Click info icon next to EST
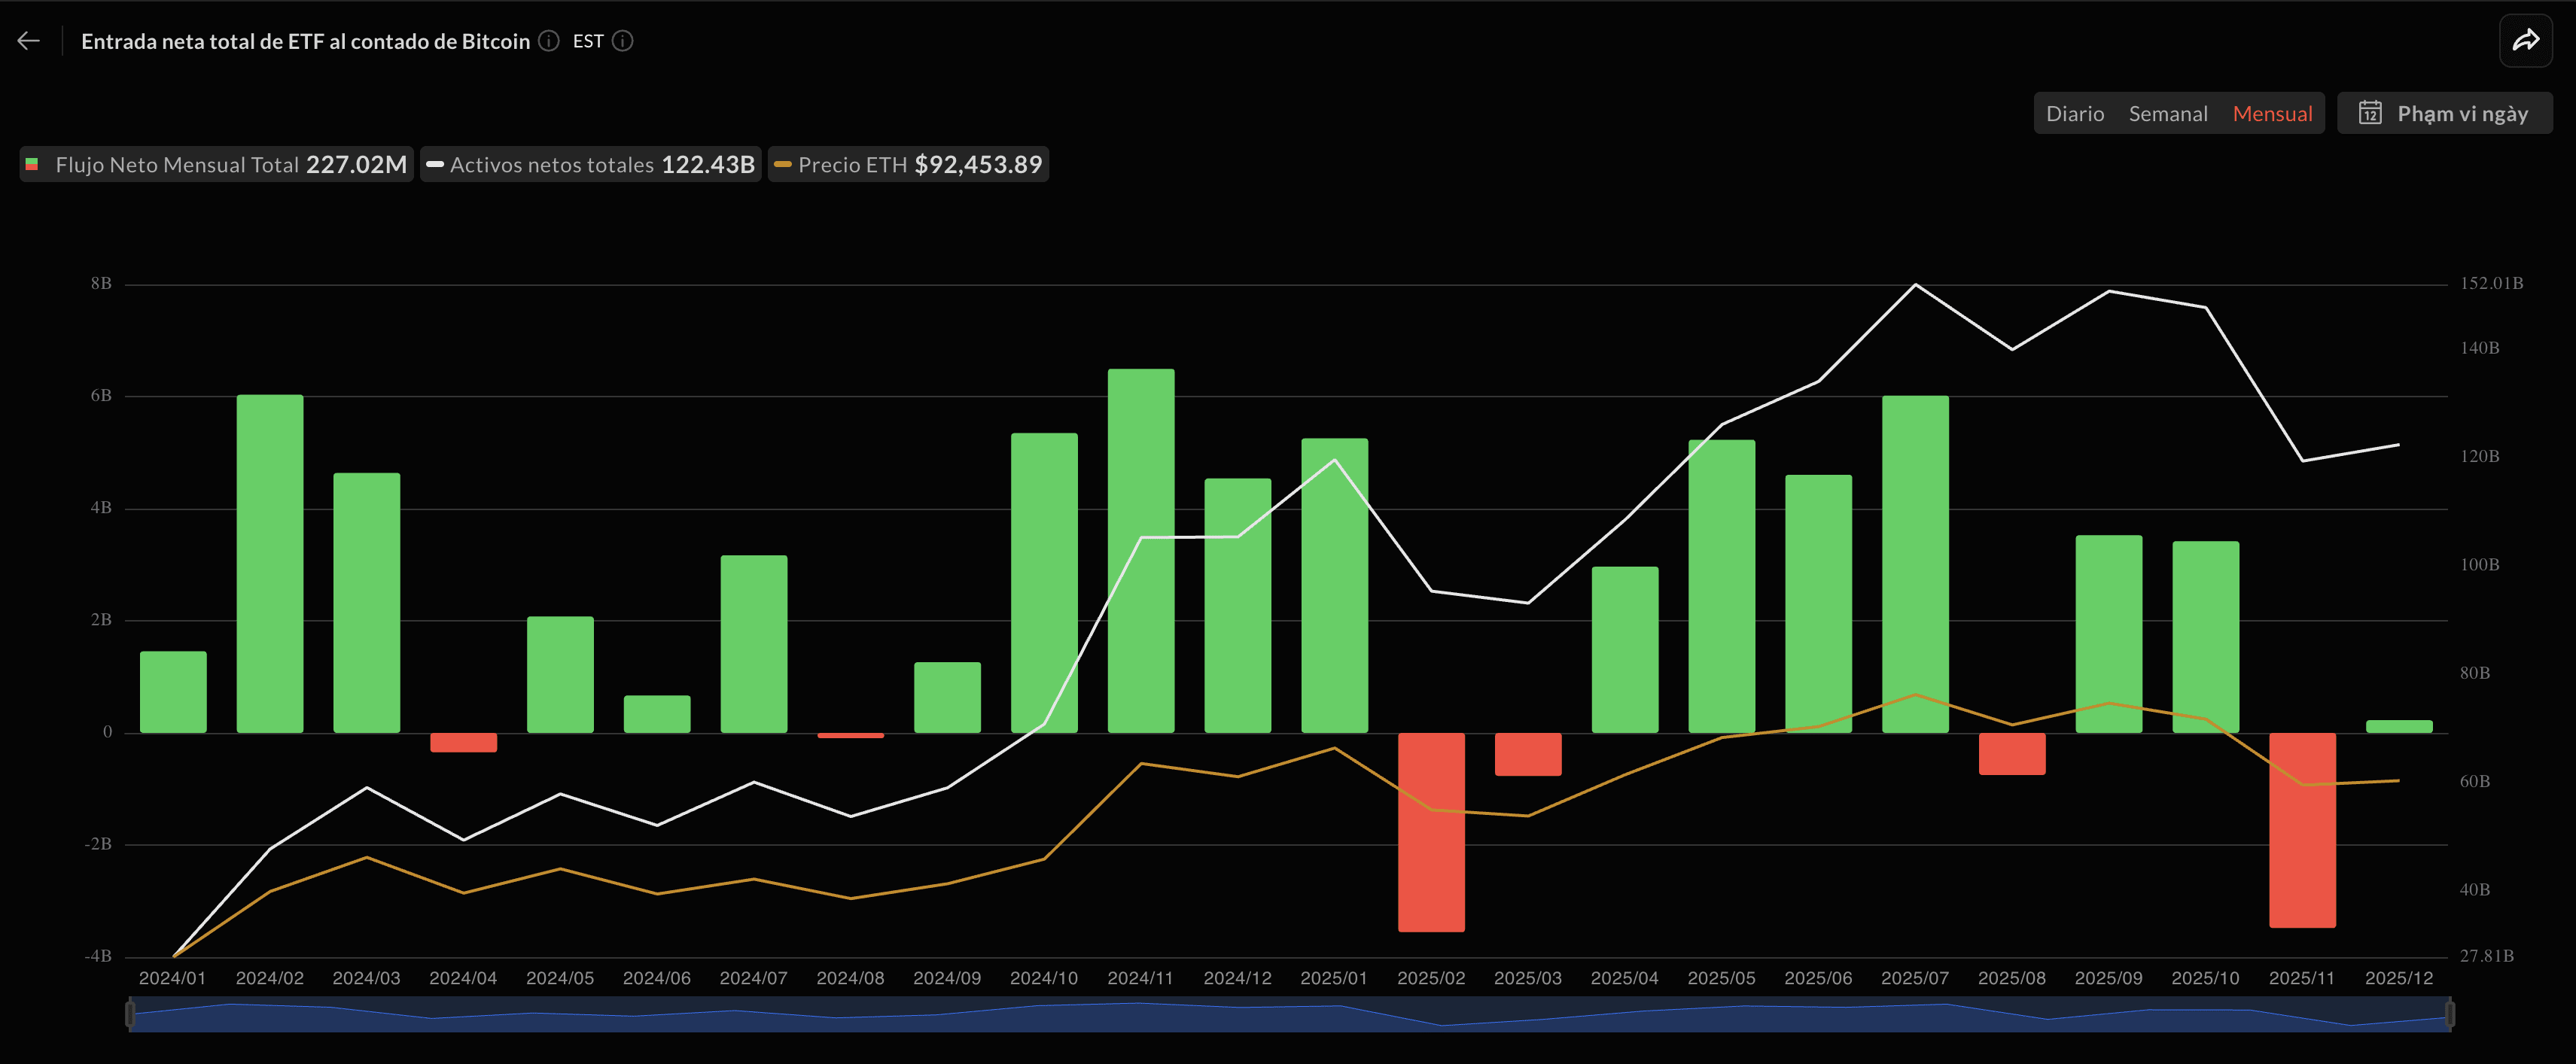This screenshot has width=2576, height=1064. [x=622, y=41]
